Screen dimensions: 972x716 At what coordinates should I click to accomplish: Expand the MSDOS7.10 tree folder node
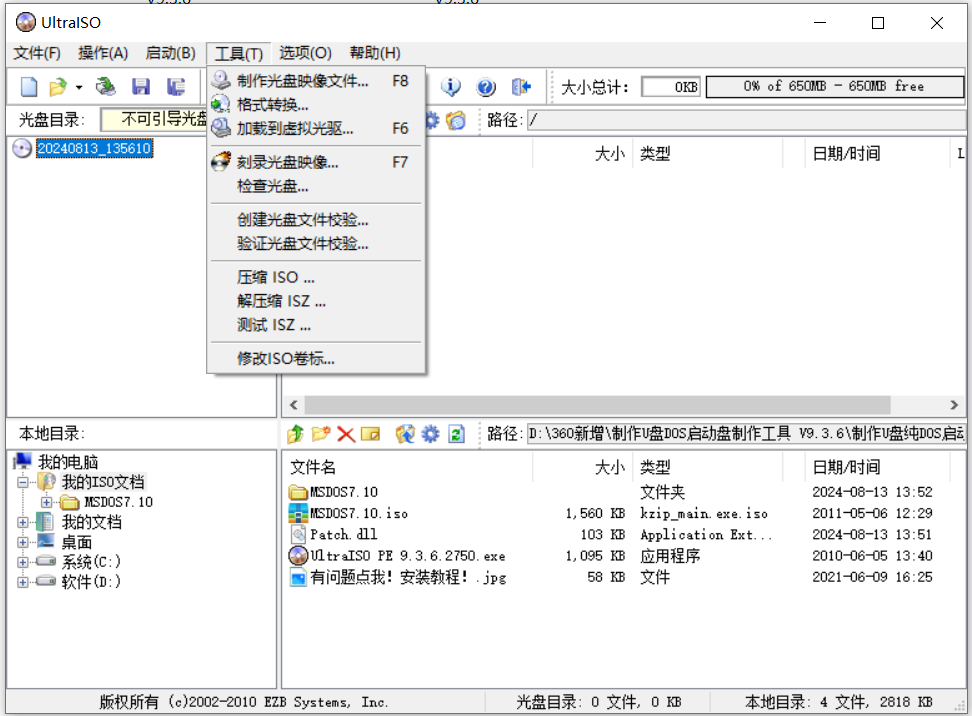tap(46, 502)
